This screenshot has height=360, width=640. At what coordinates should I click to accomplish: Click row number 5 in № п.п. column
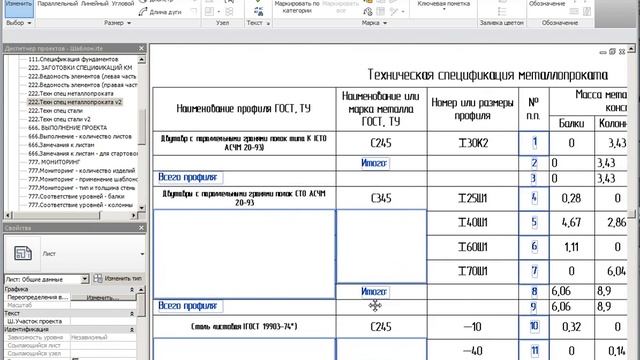tap(534, 222)
